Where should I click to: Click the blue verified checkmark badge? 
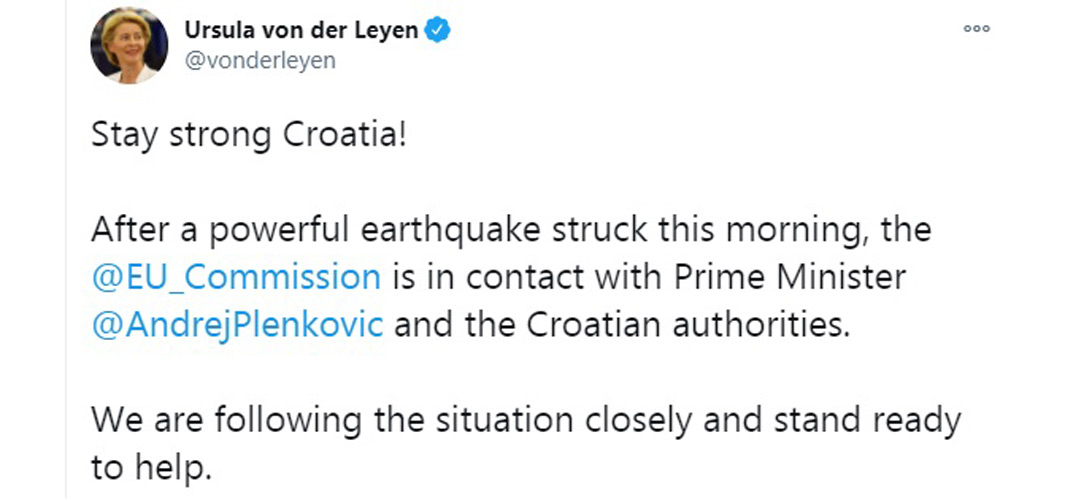(438, 31)
